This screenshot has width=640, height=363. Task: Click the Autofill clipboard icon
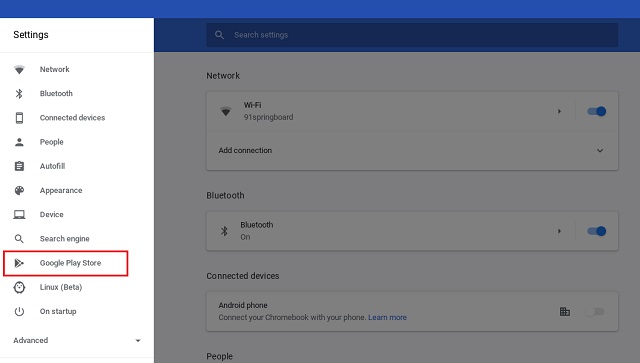pos(19,166)
